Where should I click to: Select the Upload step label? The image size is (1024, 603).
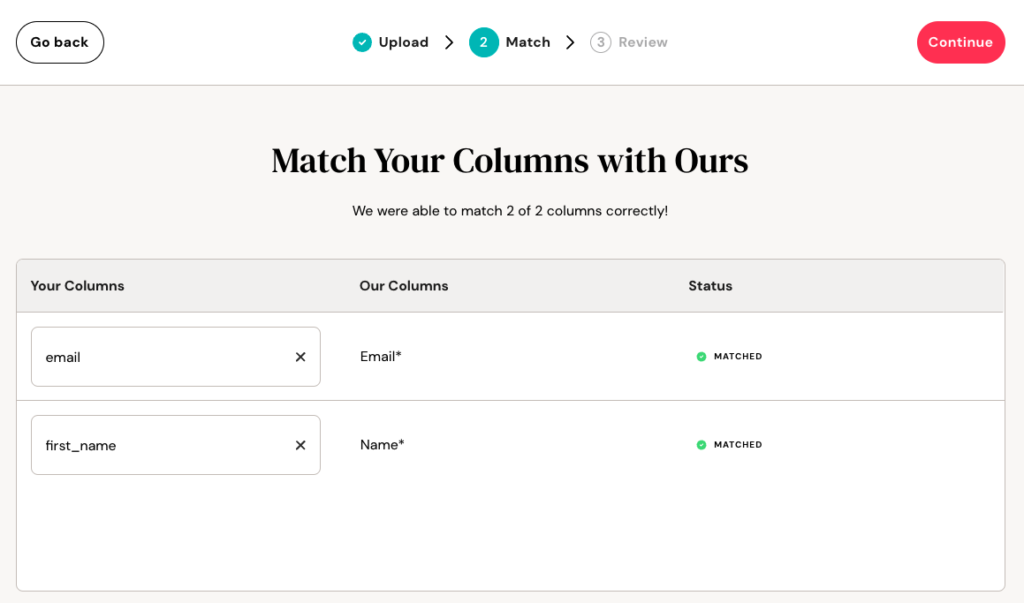403,42
